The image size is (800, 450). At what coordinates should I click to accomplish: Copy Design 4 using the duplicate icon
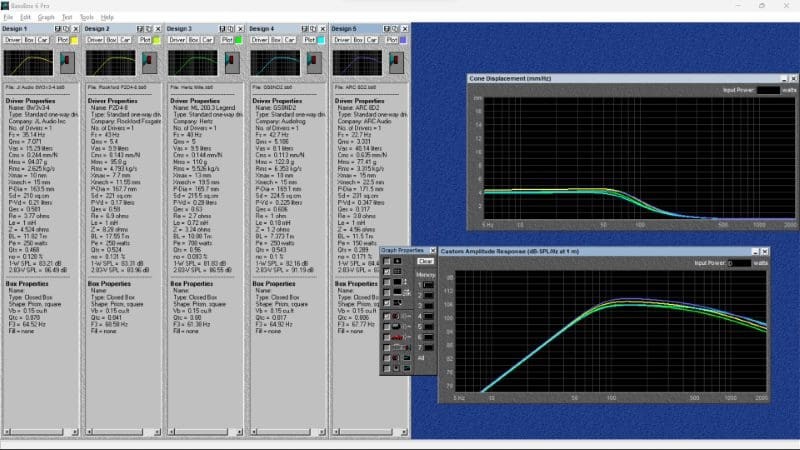[x=313, y=29]
